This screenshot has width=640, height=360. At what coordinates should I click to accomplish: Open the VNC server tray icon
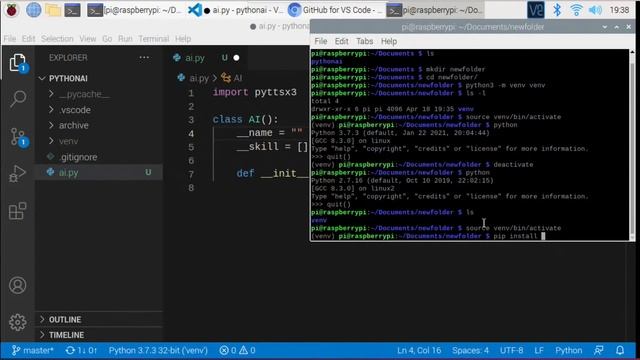pyautogui.click(x=536, y=10)
